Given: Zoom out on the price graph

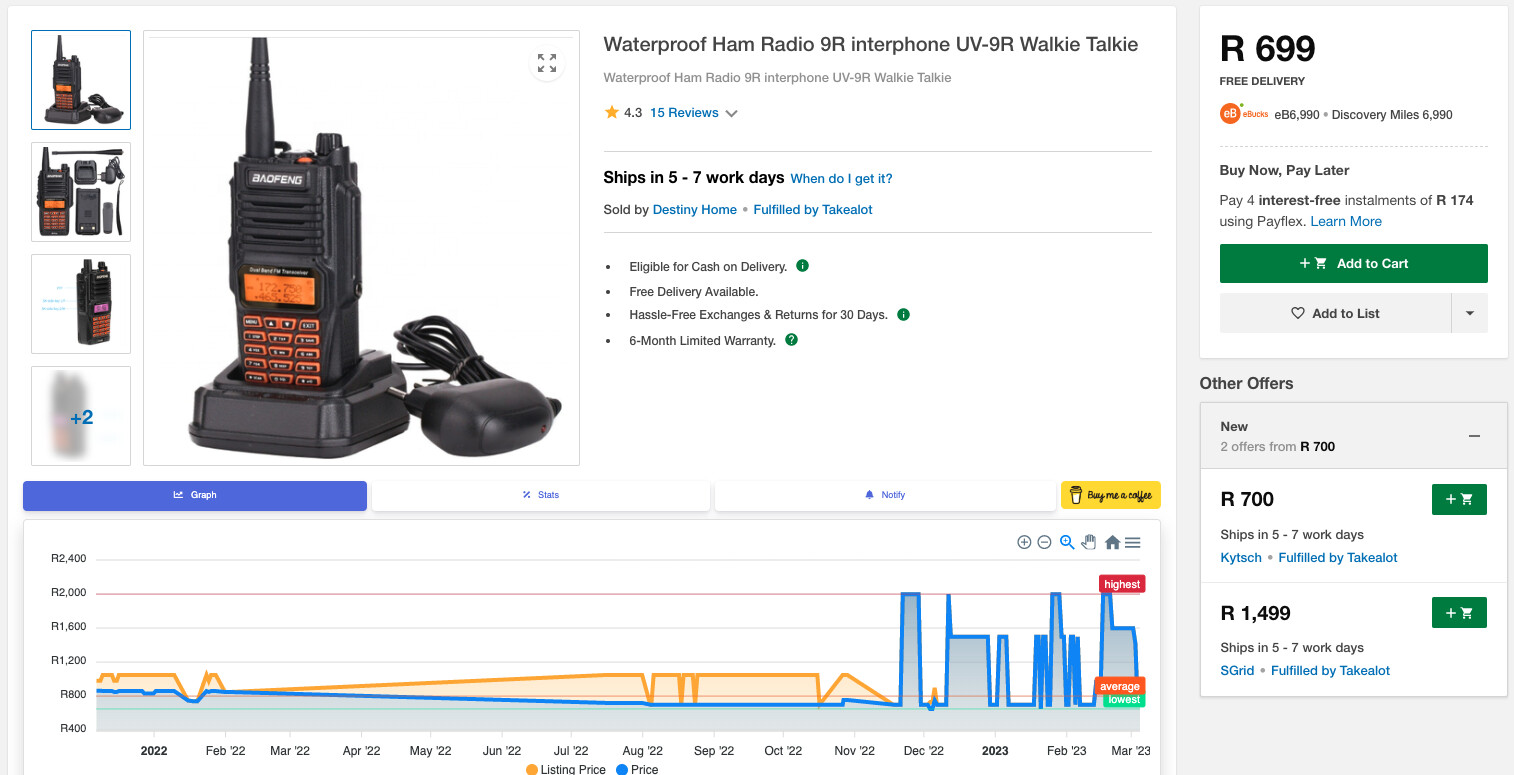Looking at the screenshot, I should coord(1044,542).
